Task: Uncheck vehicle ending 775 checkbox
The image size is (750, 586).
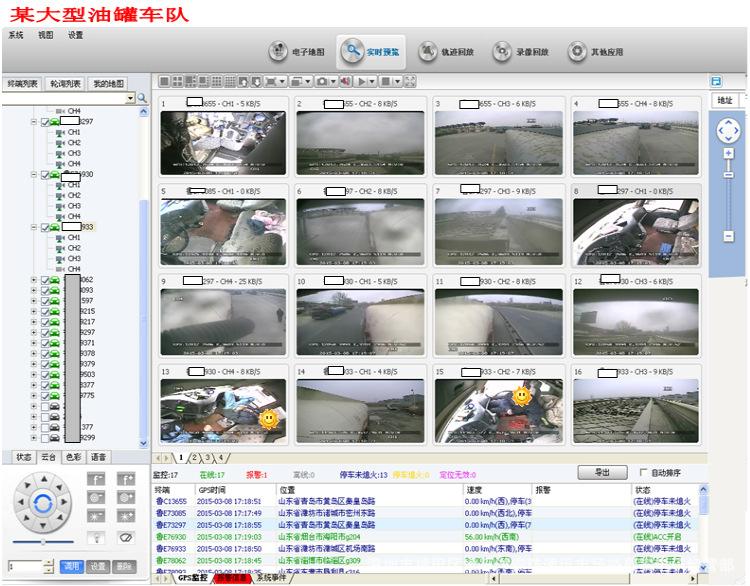Action: (x=45, y=396)
